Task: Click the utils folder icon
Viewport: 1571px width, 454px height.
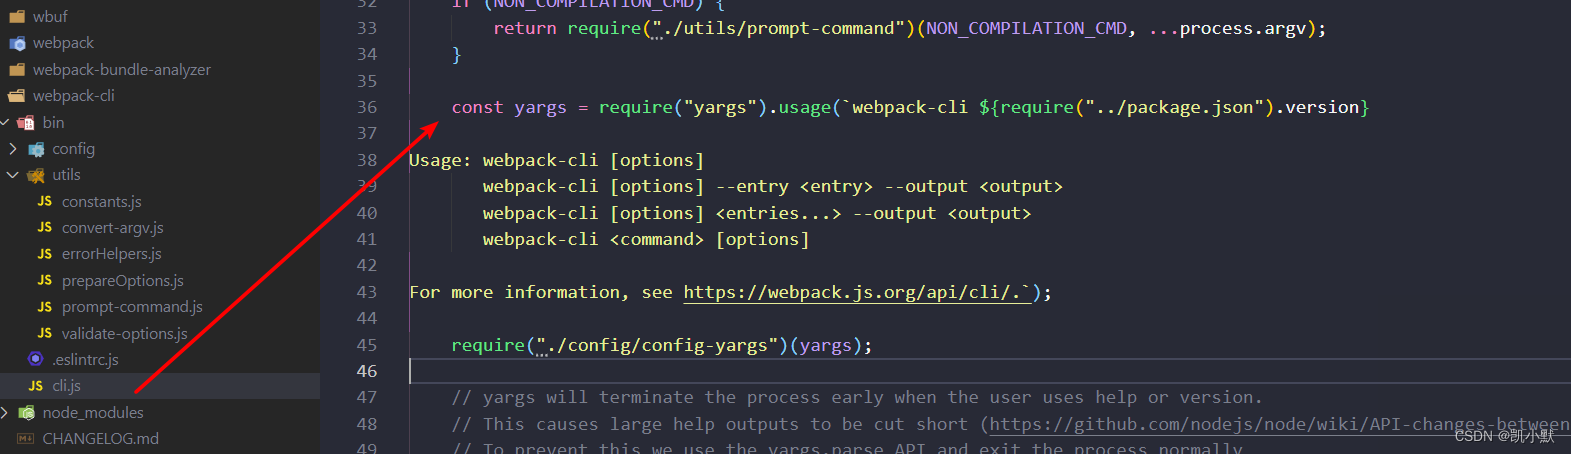Action: (x=36, y=175)
